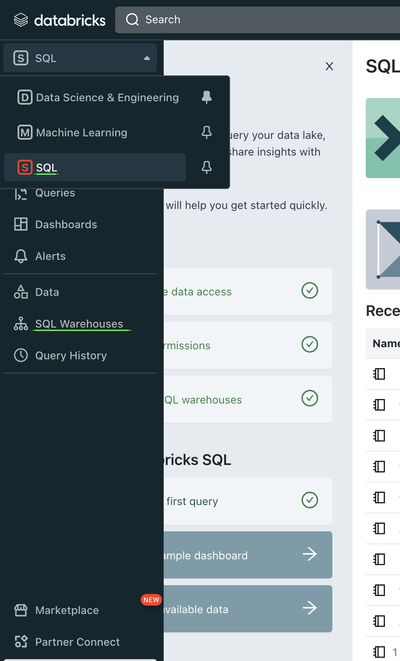Screen dimensions: 400x661
Task: Unpin Data Science & Engineering persona
Action: coord(207,97)
